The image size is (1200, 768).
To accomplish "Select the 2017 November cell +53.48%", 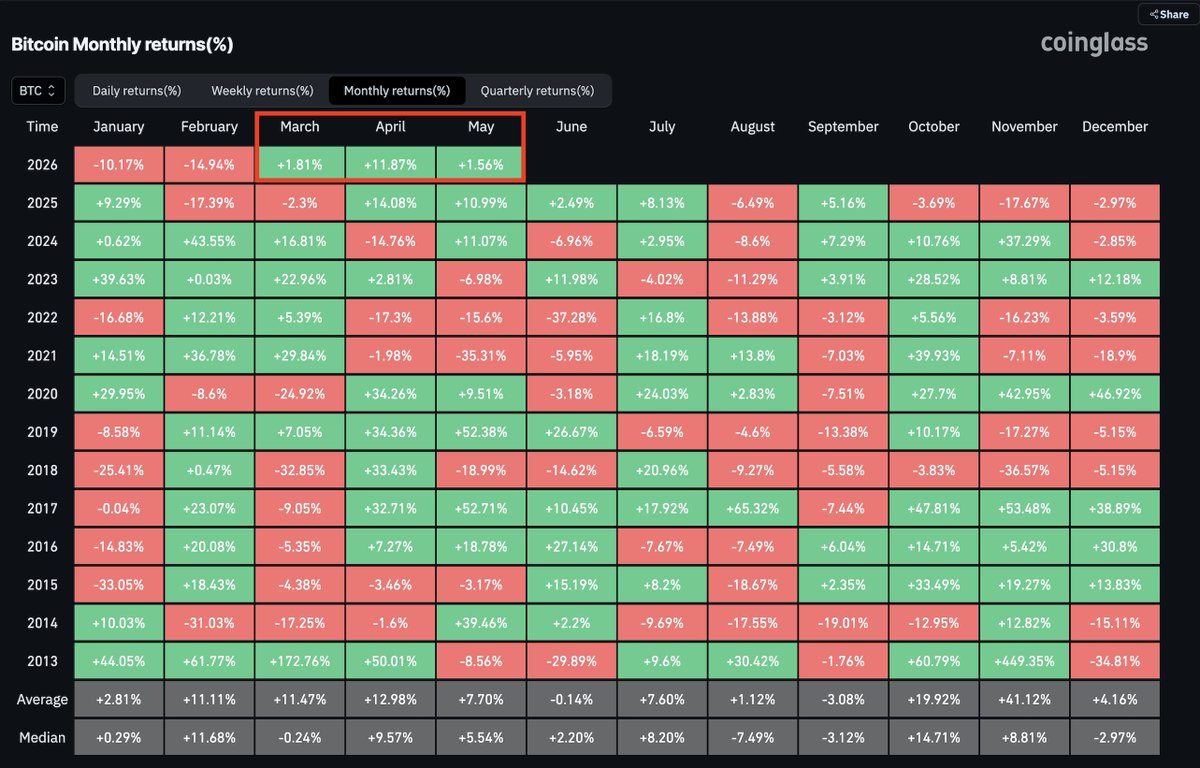I will tap(1024, 508).
